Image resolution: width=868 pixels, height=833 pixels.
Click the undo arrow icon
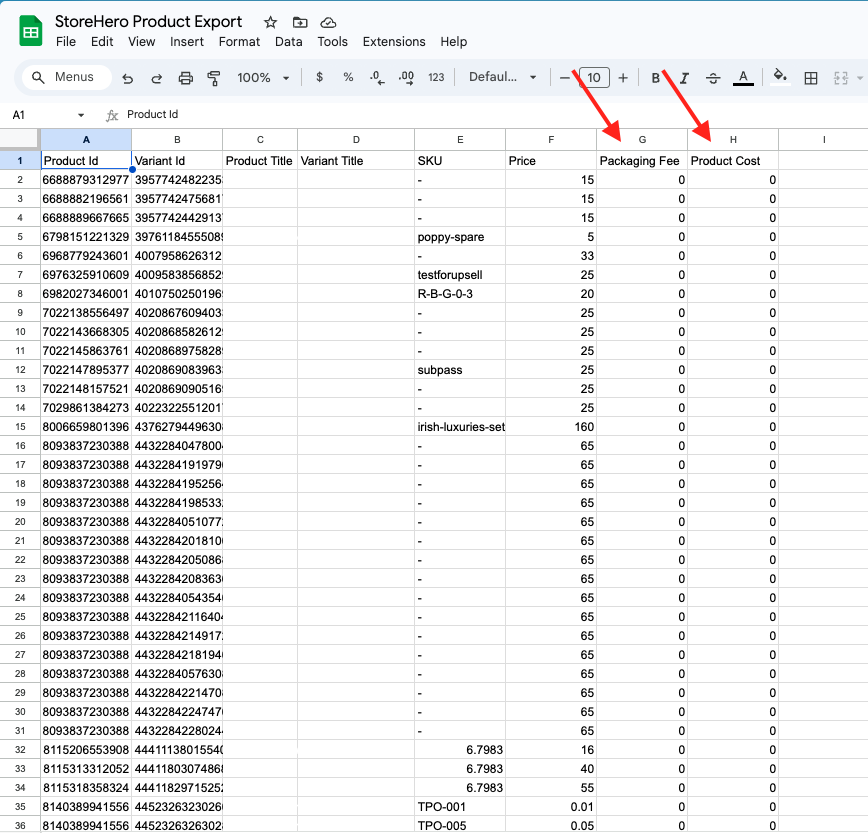(127, 78)
